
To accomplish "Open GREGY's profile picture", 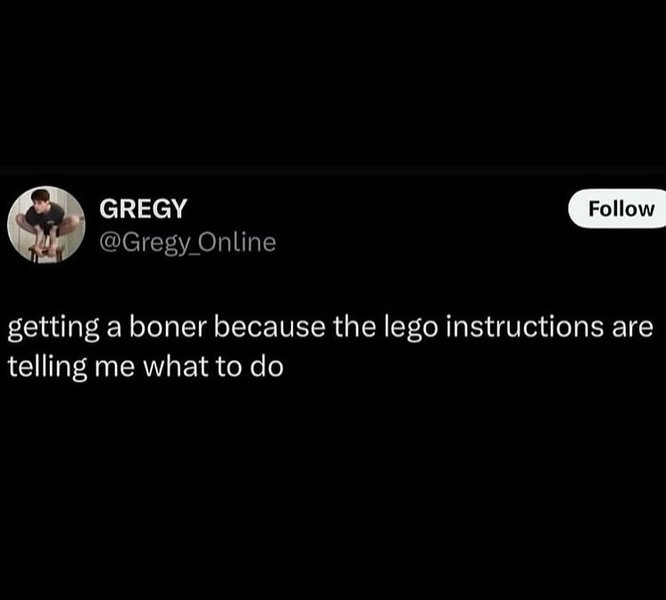I will tap(44, 225).
